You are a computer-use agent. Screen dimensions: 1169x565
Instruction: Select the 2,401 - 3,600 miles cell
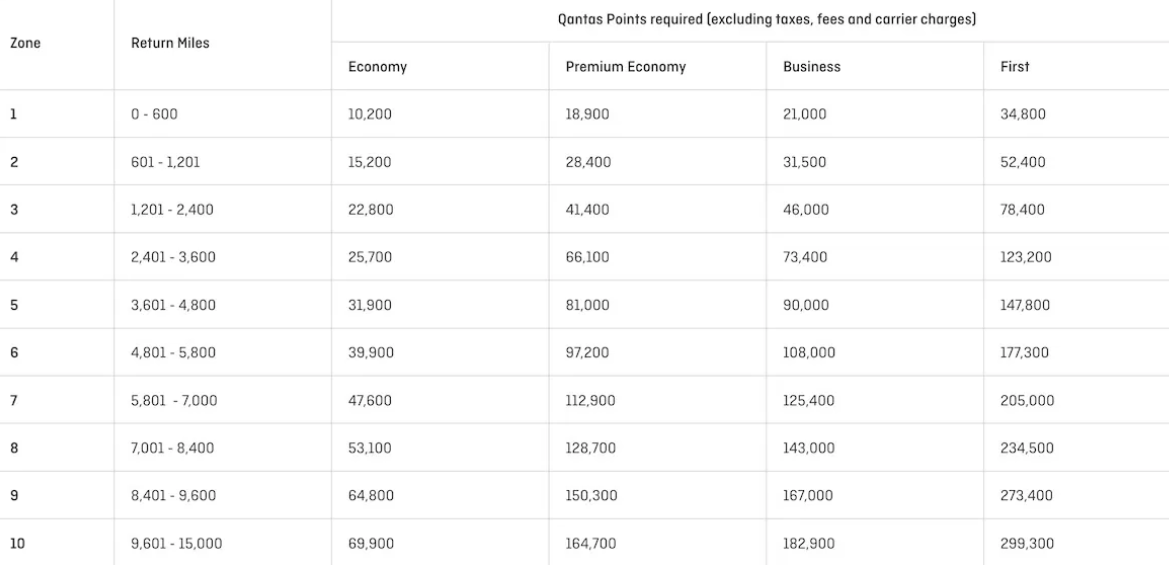pyautogui.click(x=173, y=257)
